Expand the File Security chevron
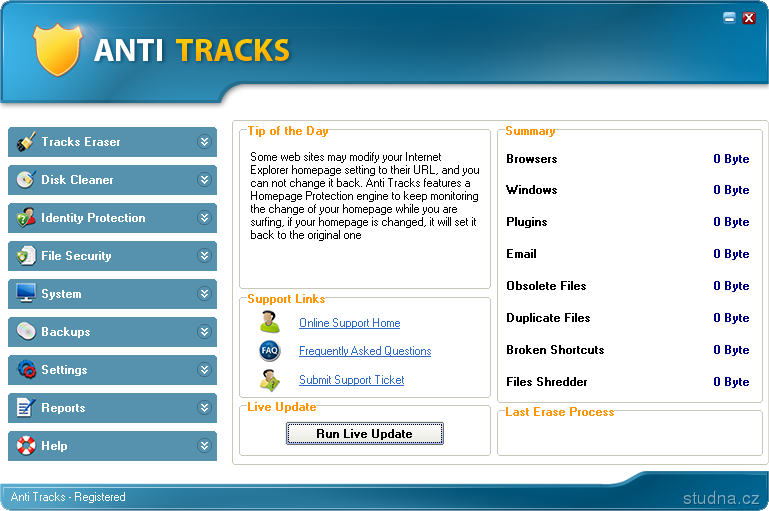Screen dimensions: 769x511 (204, 256)
